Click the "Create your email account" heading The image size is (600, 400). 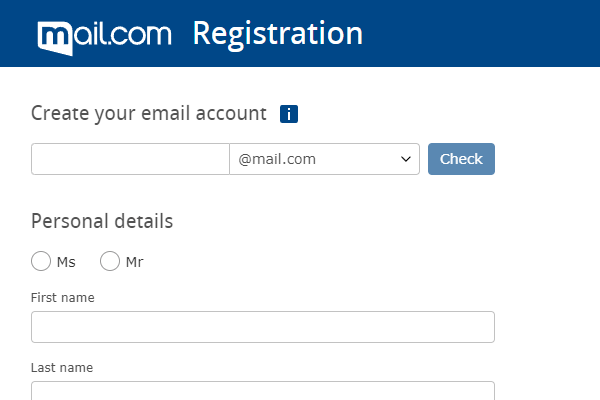(x=149, y=113)
